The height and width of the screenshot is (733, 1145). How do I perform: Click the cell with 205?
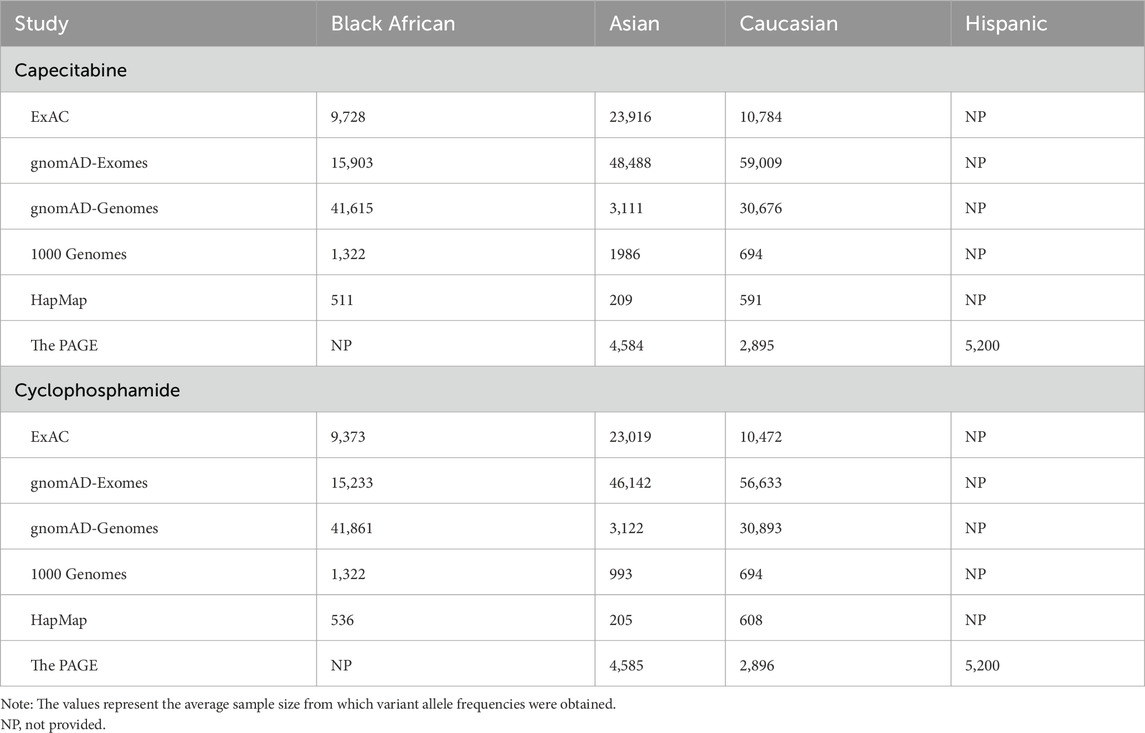(621, 620)
